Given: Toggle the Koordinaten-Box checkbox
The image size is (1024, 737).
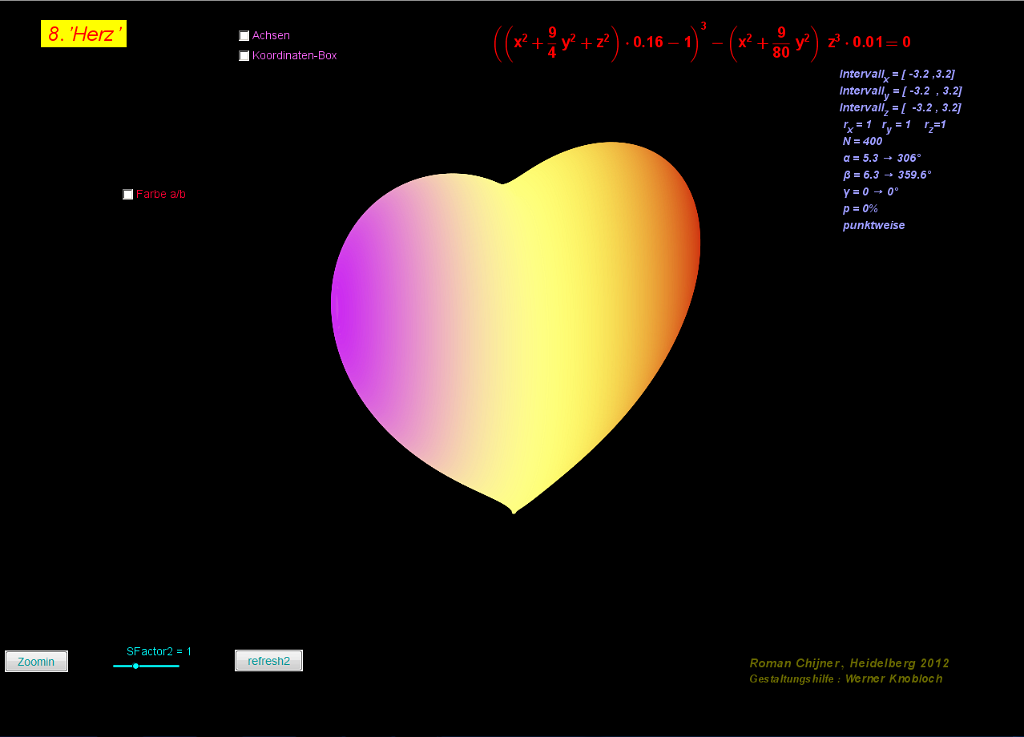Looking at the screenshot, I should click(x=244, y=56).
